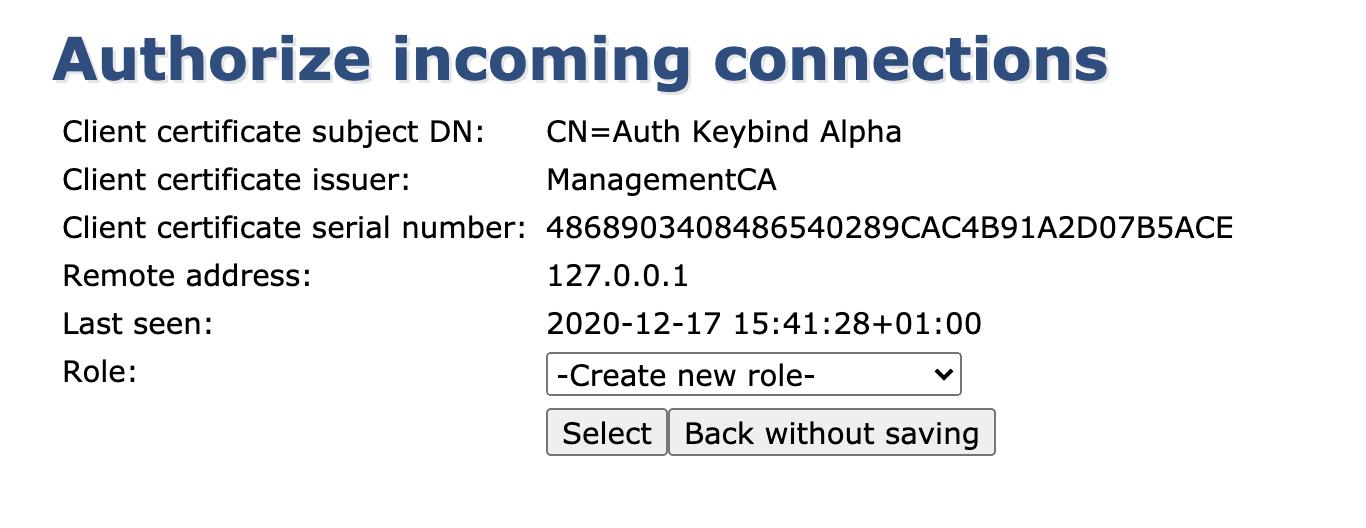This screenshot has height=528, width=1366.
Task: Click the 15:41:28+01:00 time value
Action: pyautogui.click(x=857, y=324)
